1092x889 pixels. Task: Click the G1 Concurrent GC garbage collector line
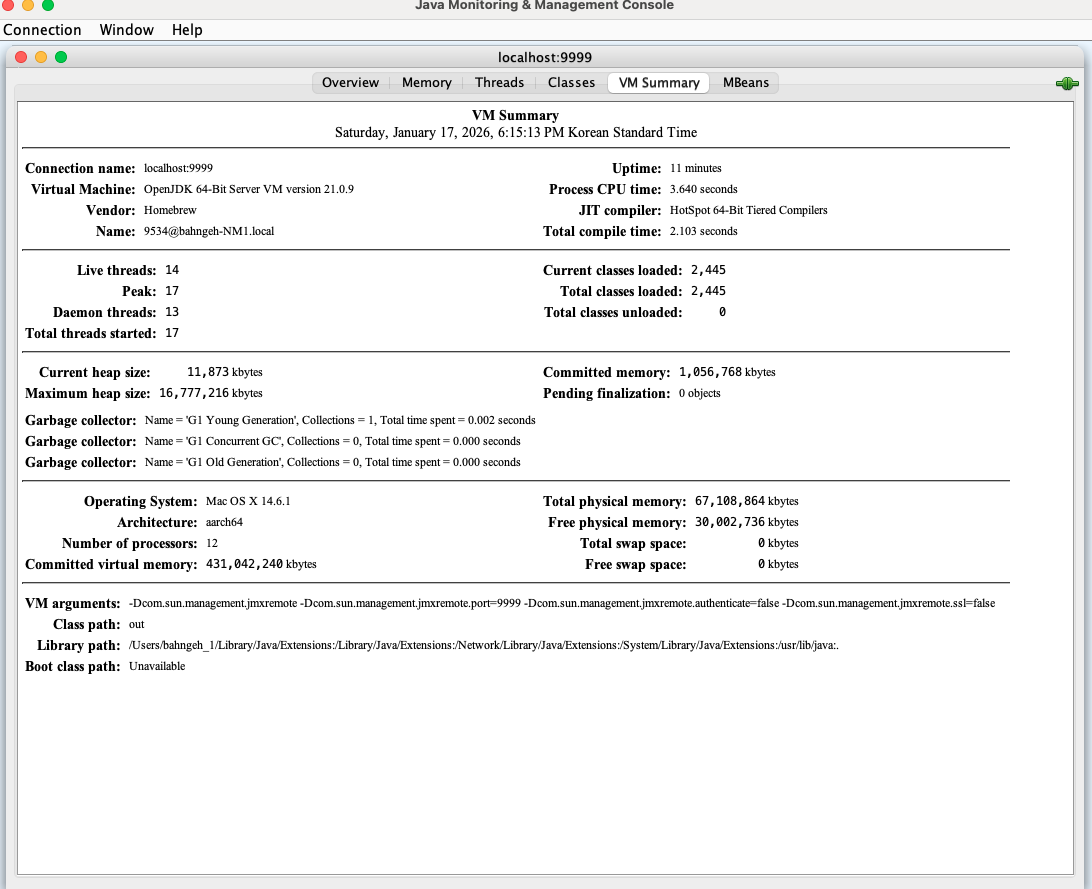pyautogui.click(x=333, y=441)
